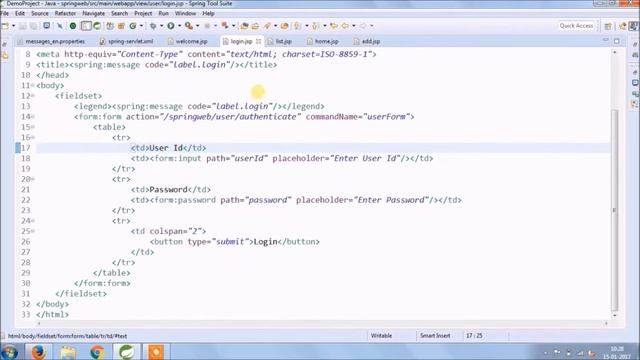Open the Window menu
The width and height of the screenshot is (640, 360).
click(x=185, y=13)
